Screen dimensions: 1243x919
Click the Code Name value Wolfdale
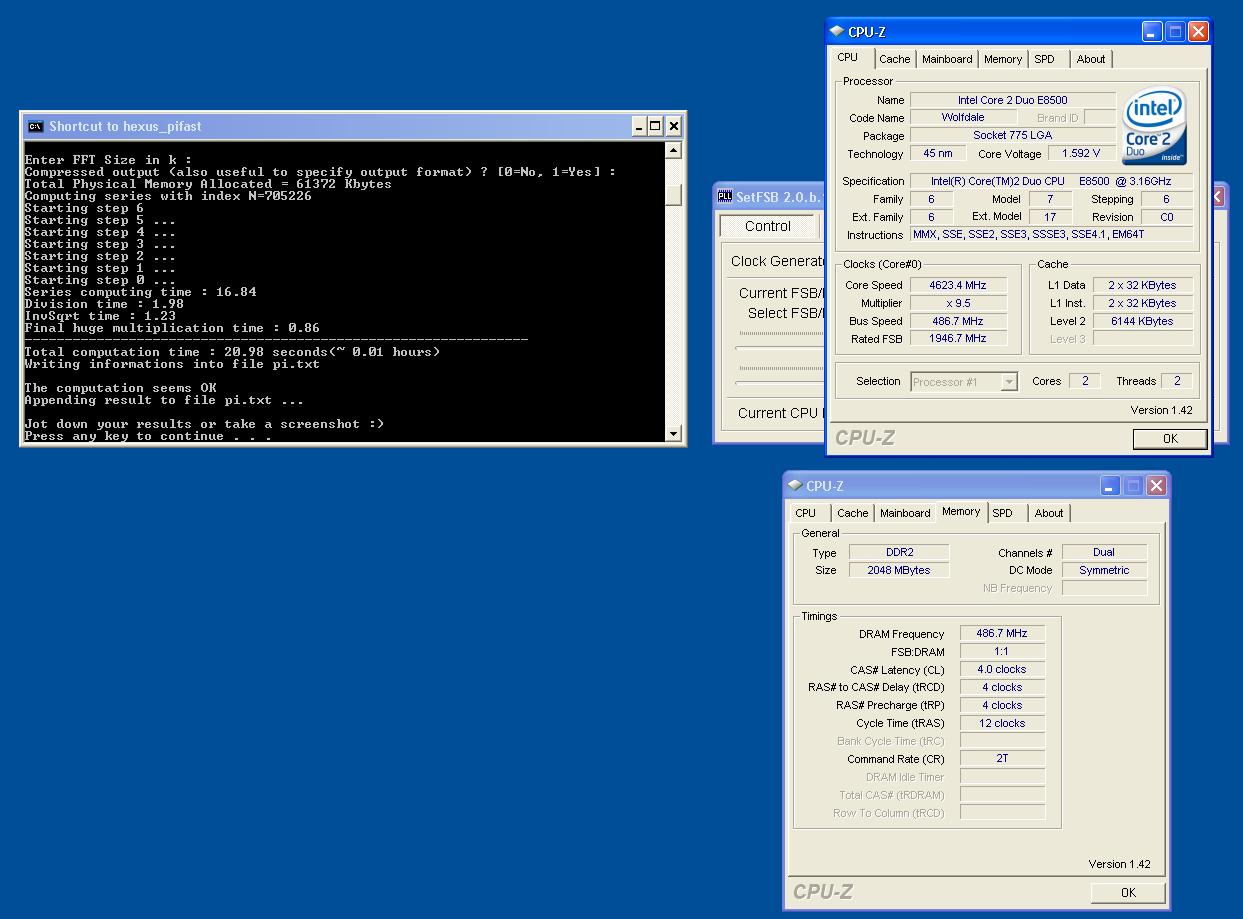[962, 117]
